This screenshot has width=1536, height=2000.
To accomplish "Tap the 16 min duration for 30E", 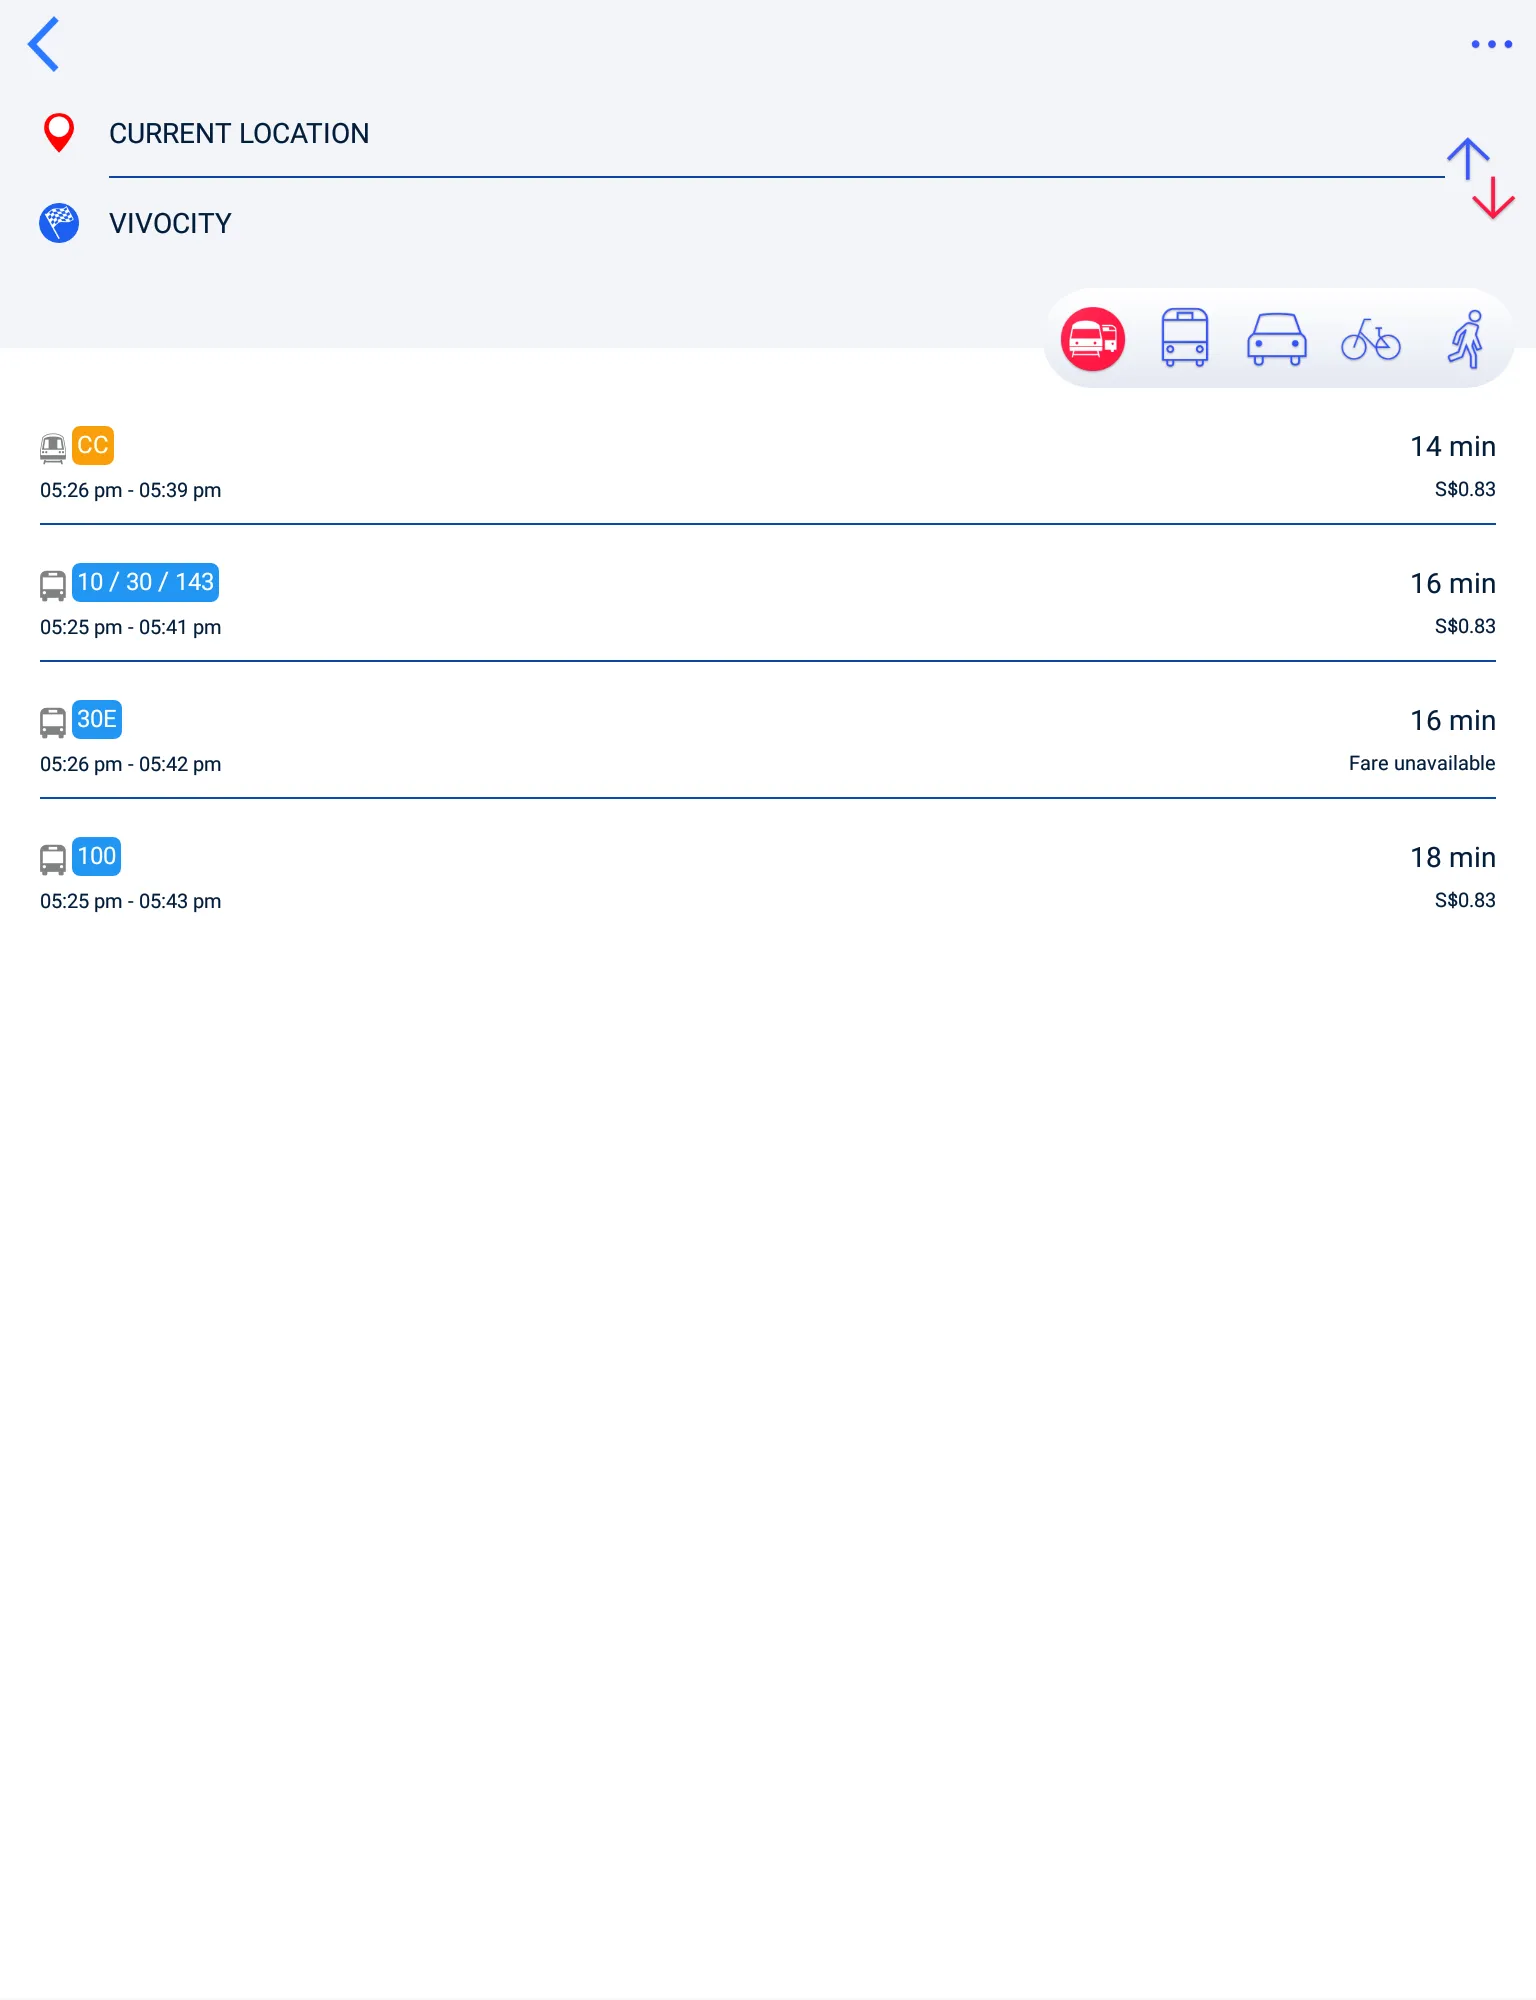I will tap(1453, 720).
